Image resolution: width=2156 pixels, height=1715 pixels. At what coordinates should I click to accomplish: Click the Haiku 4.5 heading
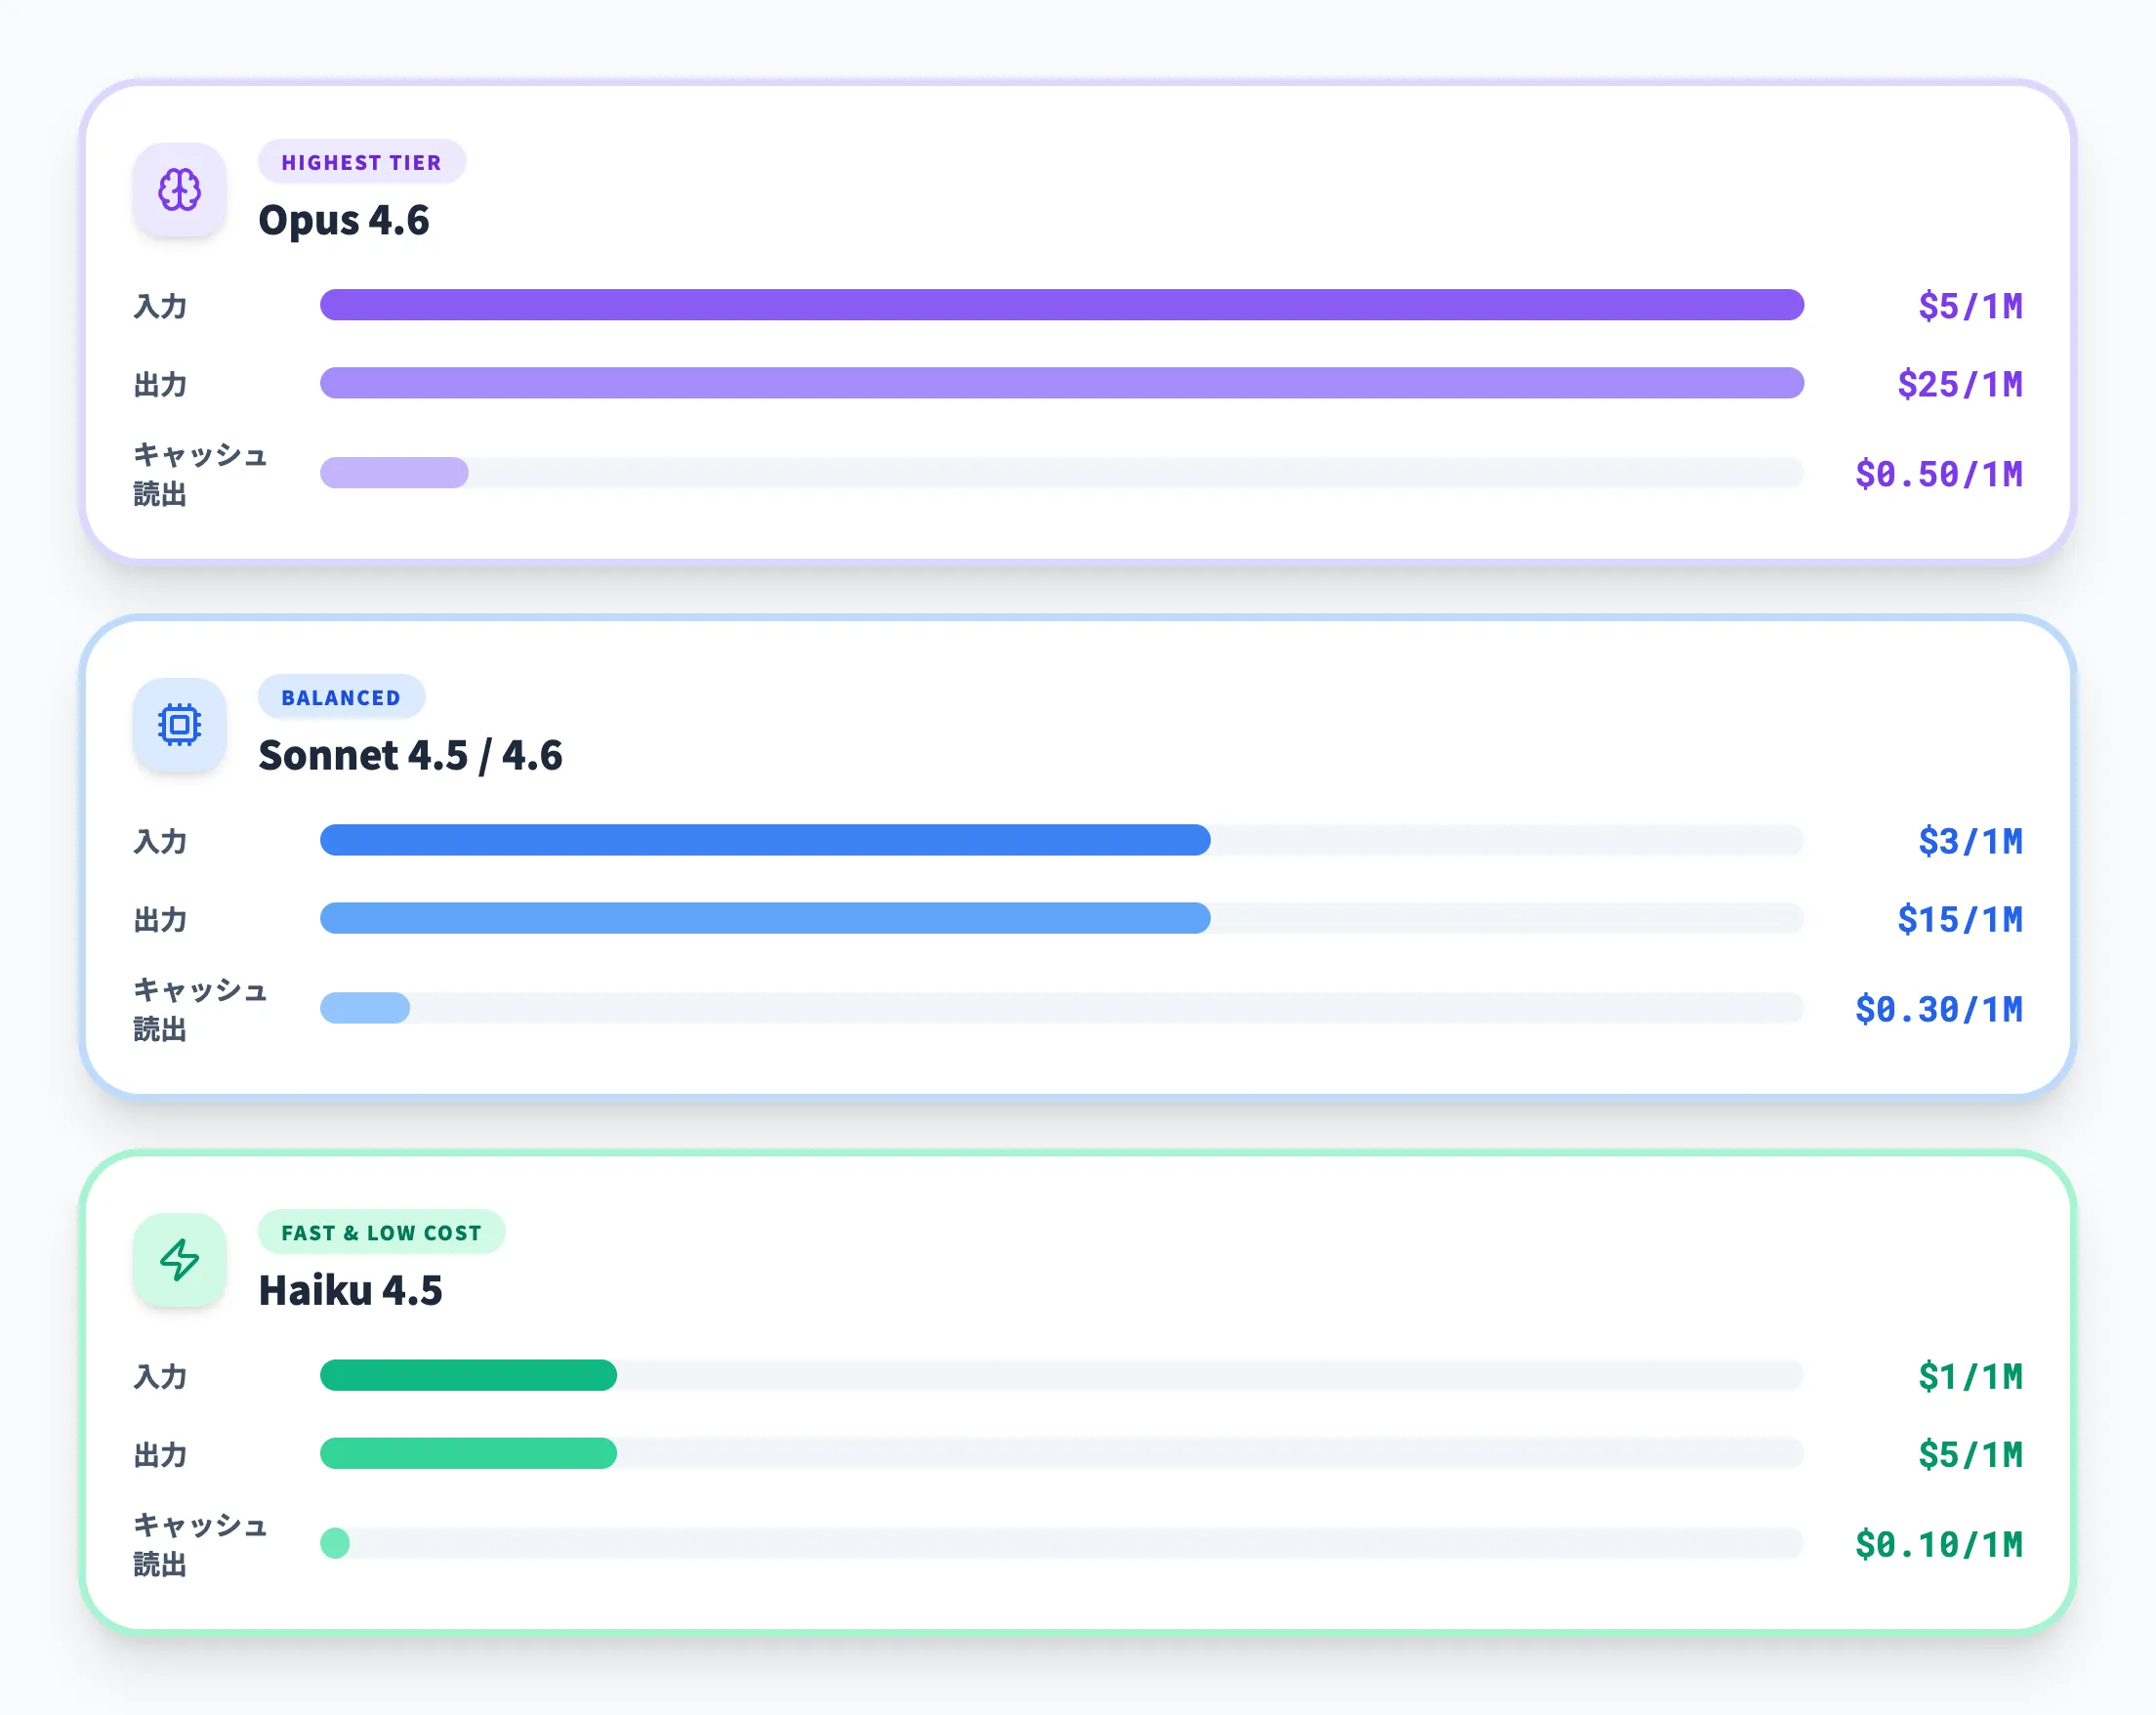point(350,1290)
